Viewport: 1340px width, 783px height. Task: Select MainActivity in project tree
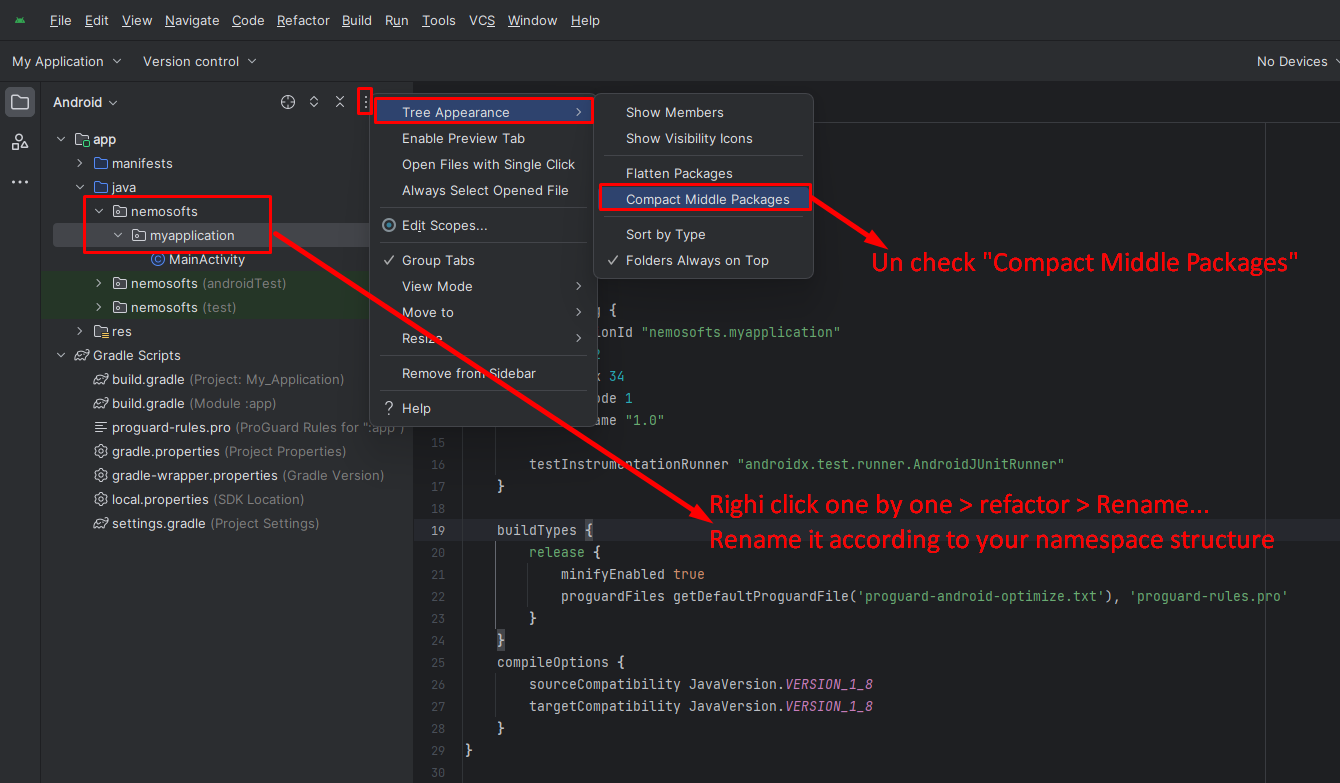click(x=207, y=259)
